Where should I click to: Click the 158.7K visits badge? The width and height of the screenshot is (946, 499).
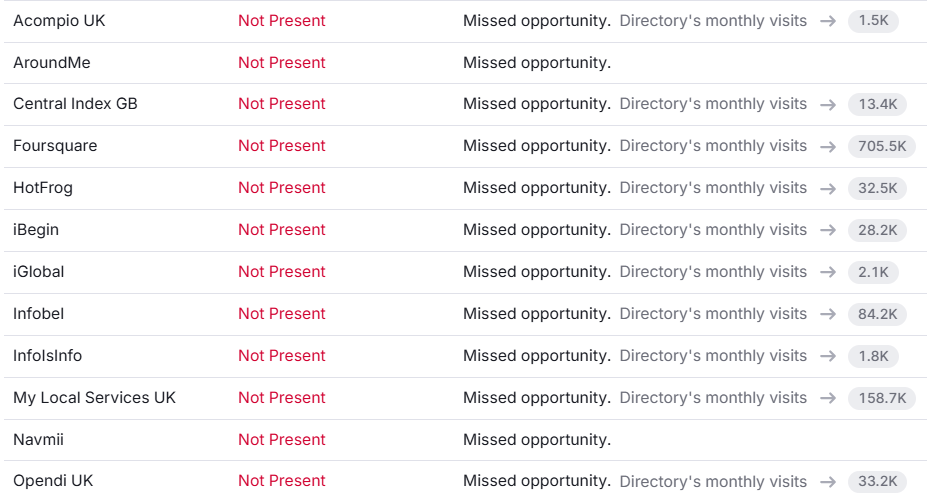tap(881, 398)
